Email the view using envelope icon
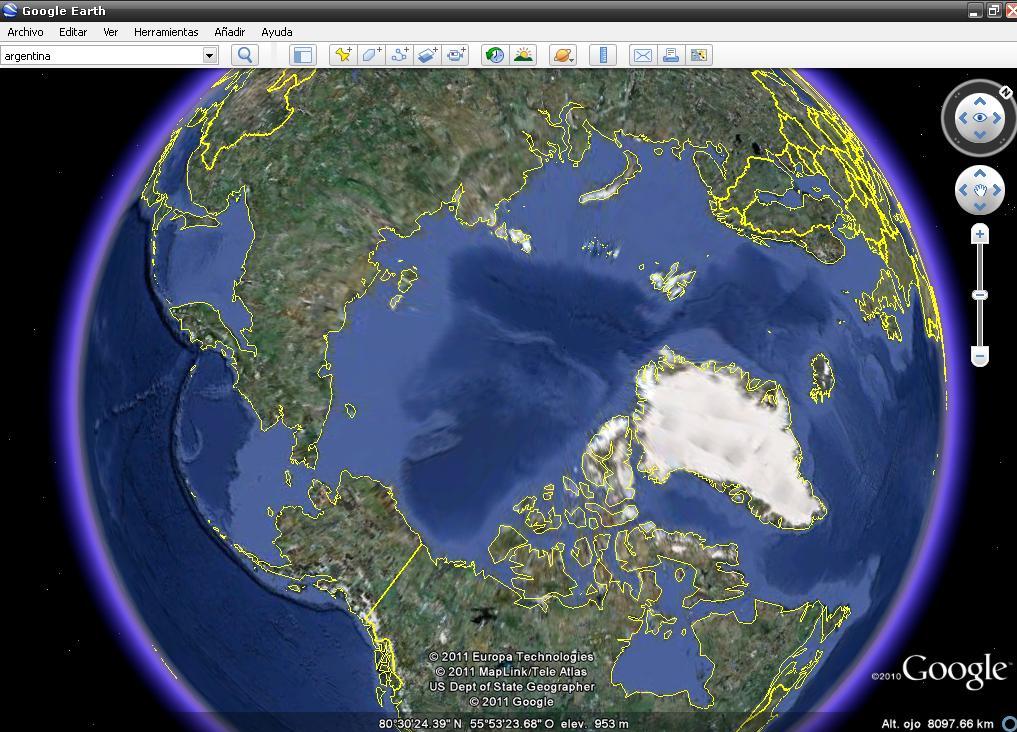This screenshot has height=732, width=1017. (643, 55)
